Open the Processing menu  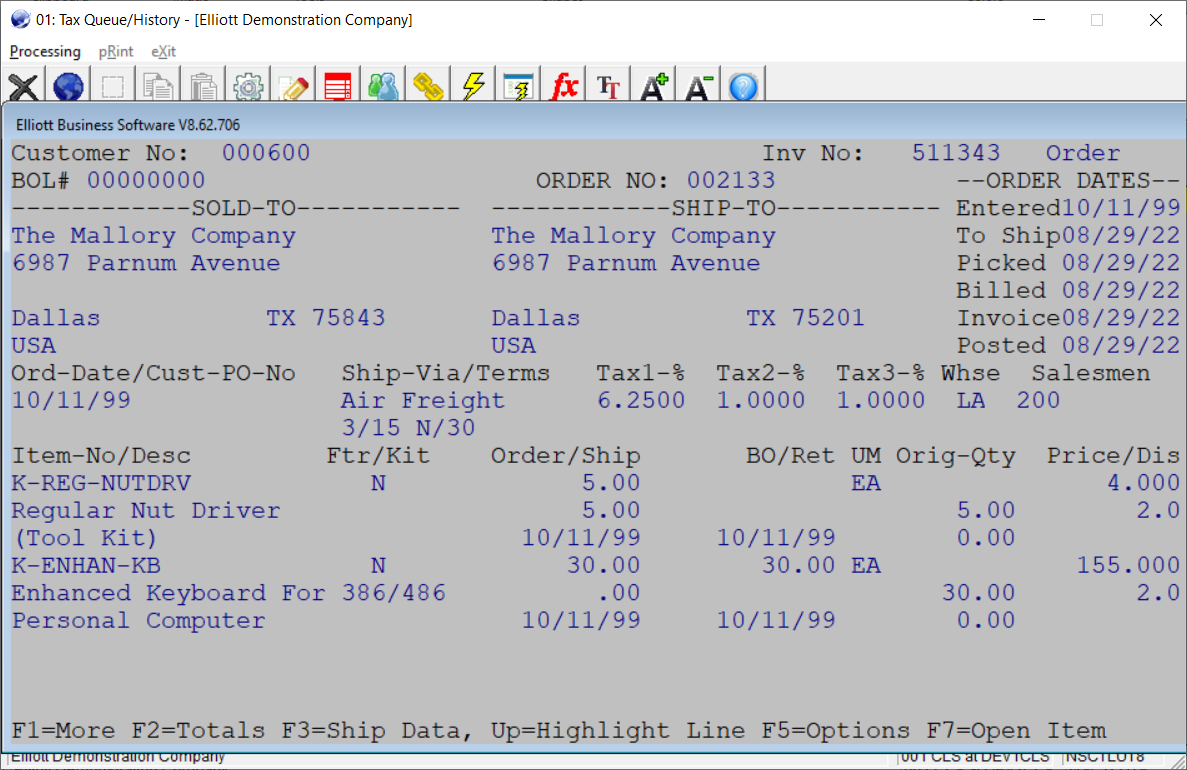pos(45,51)
